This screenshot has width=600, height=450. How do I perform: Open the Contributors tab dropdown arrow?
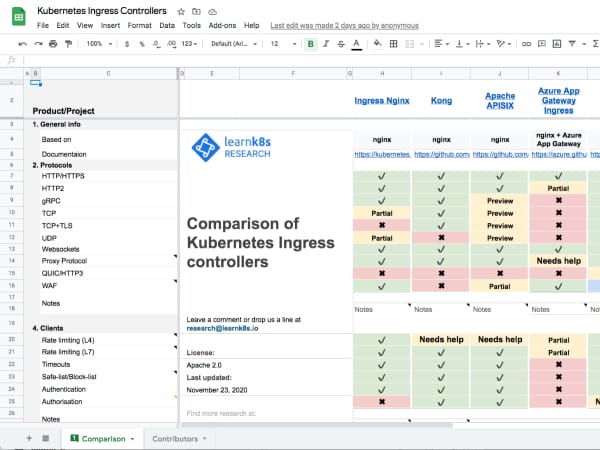(204, 439)
